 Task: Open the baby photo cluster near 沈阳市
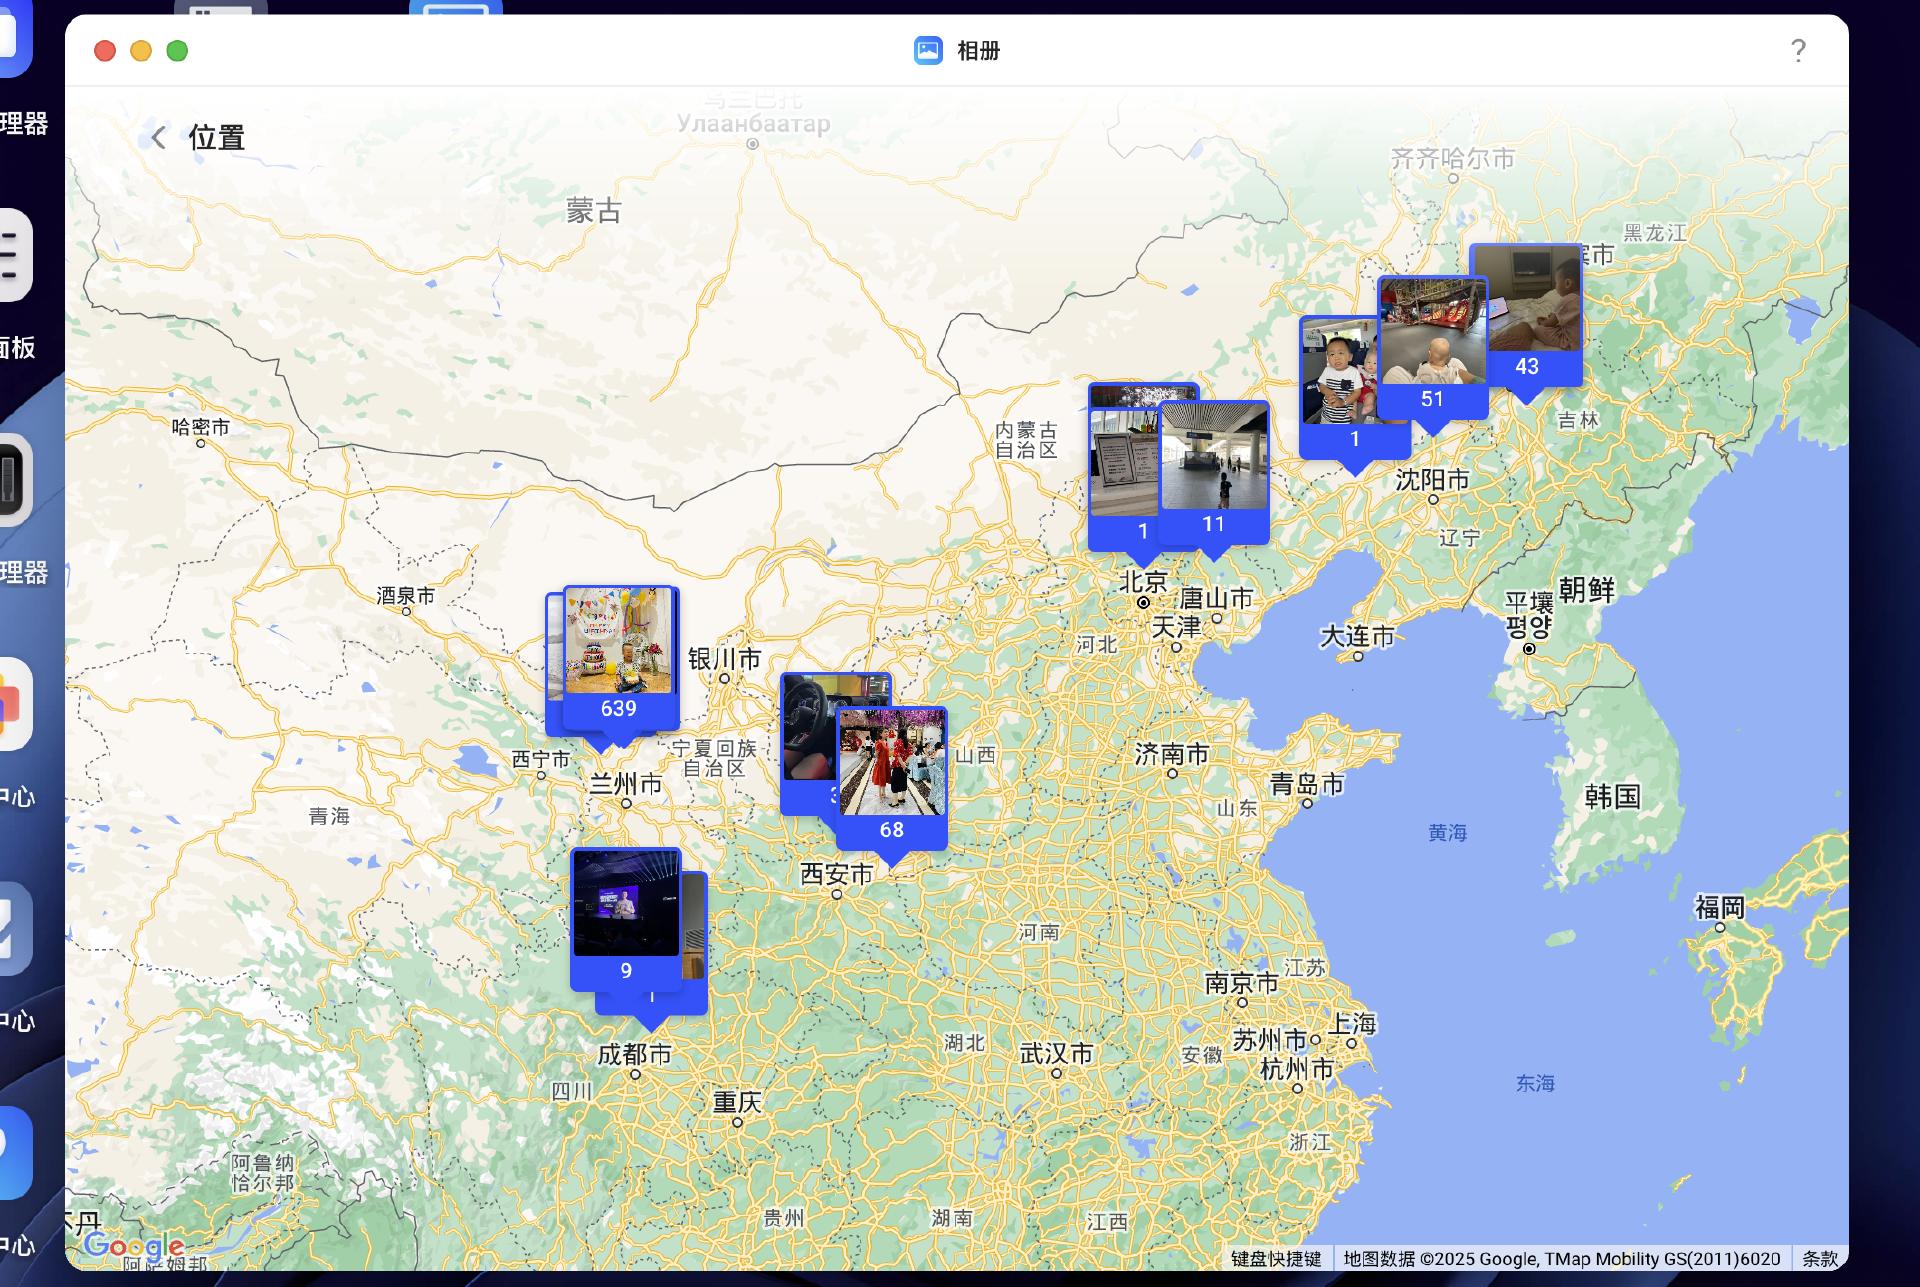tap(1338, 387)
